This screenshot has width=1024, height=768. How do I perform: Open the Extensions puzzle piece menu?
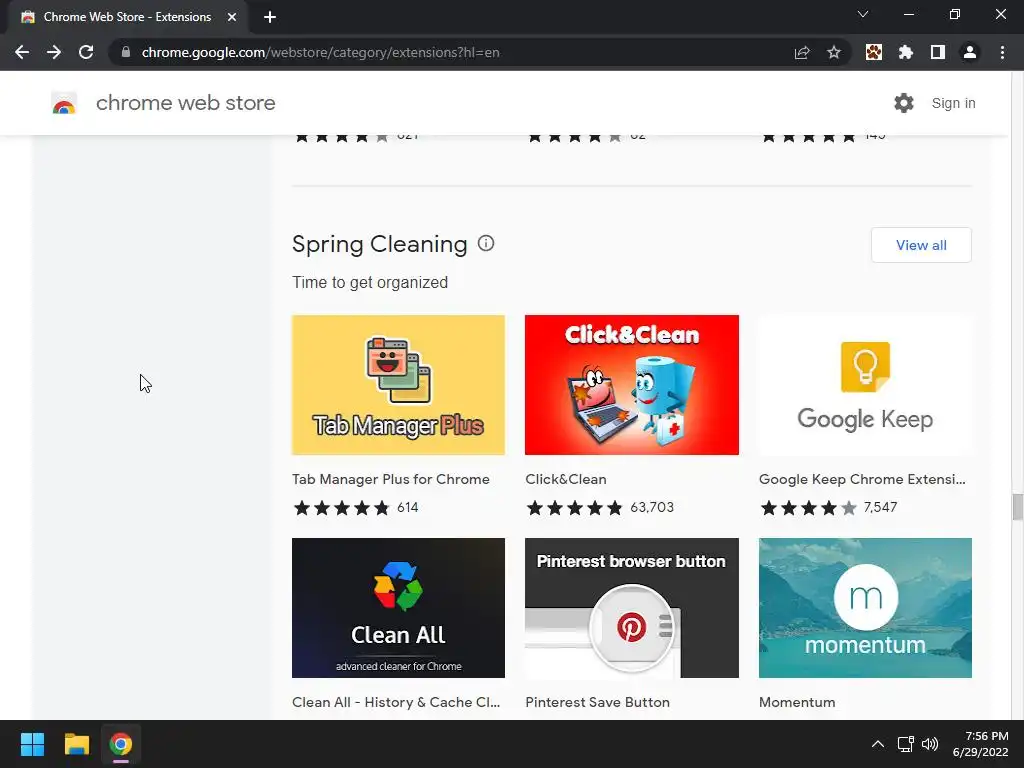coord(906,52)
